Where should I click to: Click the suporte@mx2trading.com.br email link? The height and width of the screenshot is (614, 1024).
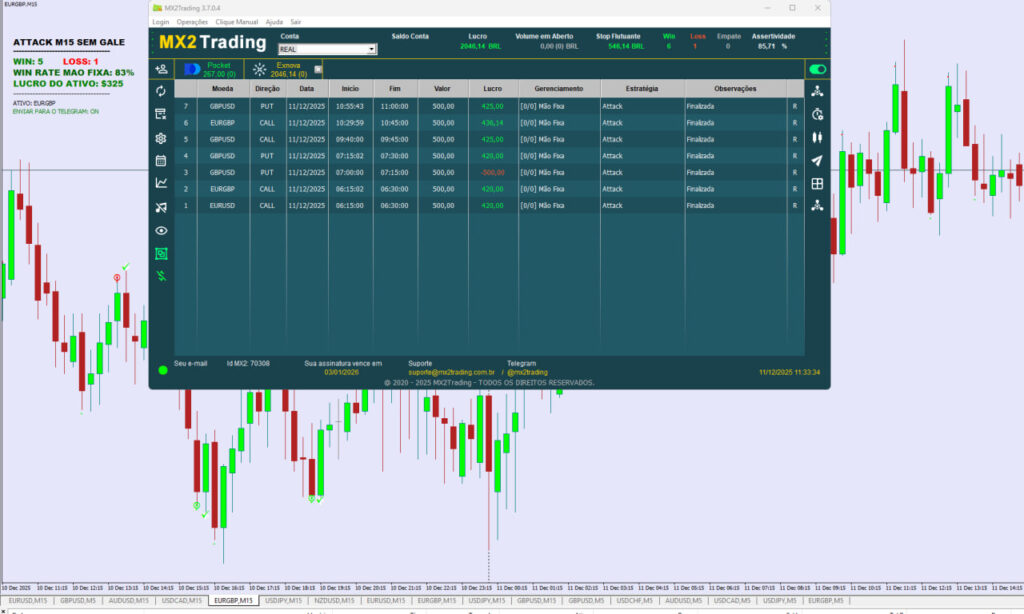click(452, 372)
